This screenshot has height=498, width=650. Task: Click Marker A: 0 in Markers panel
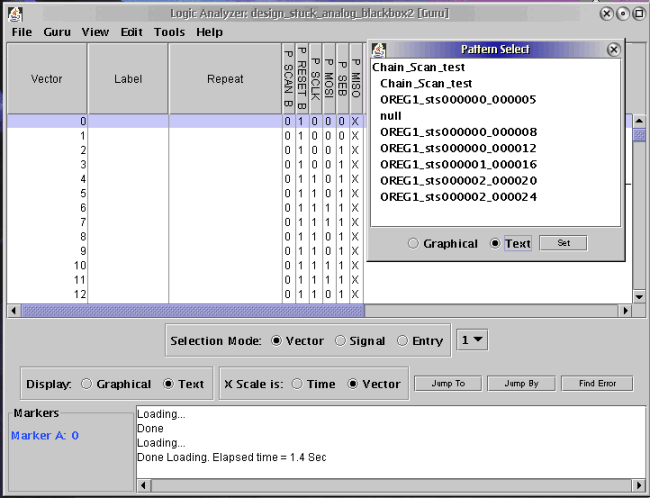pos(45,435)
